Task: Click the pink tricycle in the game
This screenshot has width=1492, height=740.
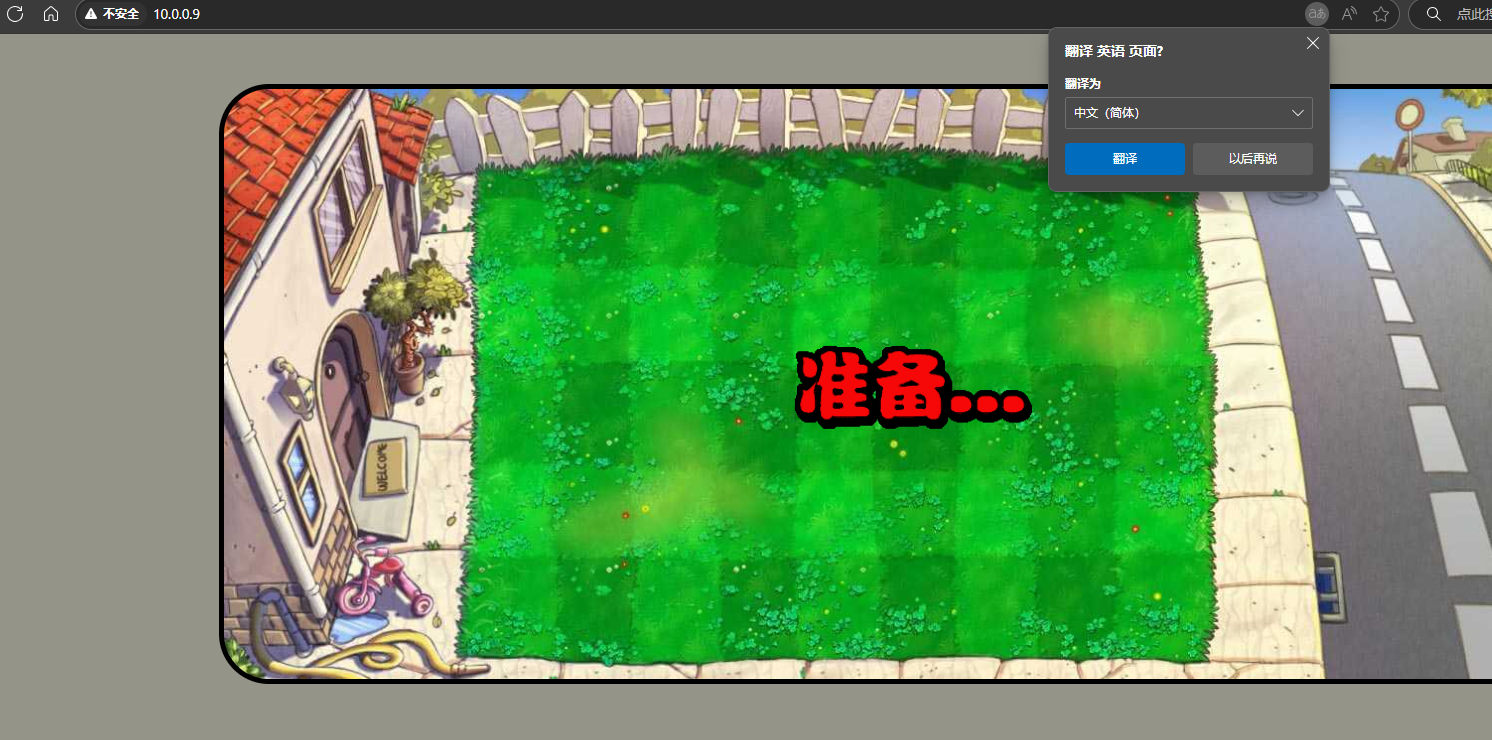Action: 382,578
